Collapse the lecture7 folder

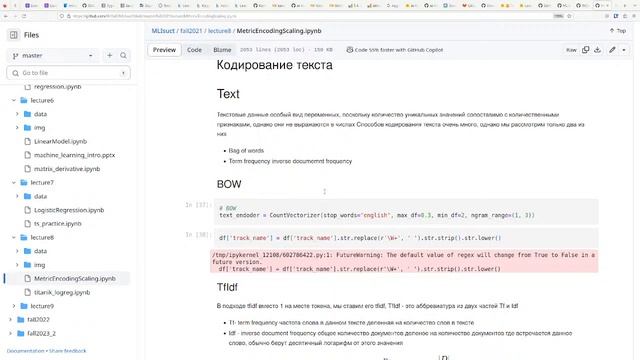[14, 183]
